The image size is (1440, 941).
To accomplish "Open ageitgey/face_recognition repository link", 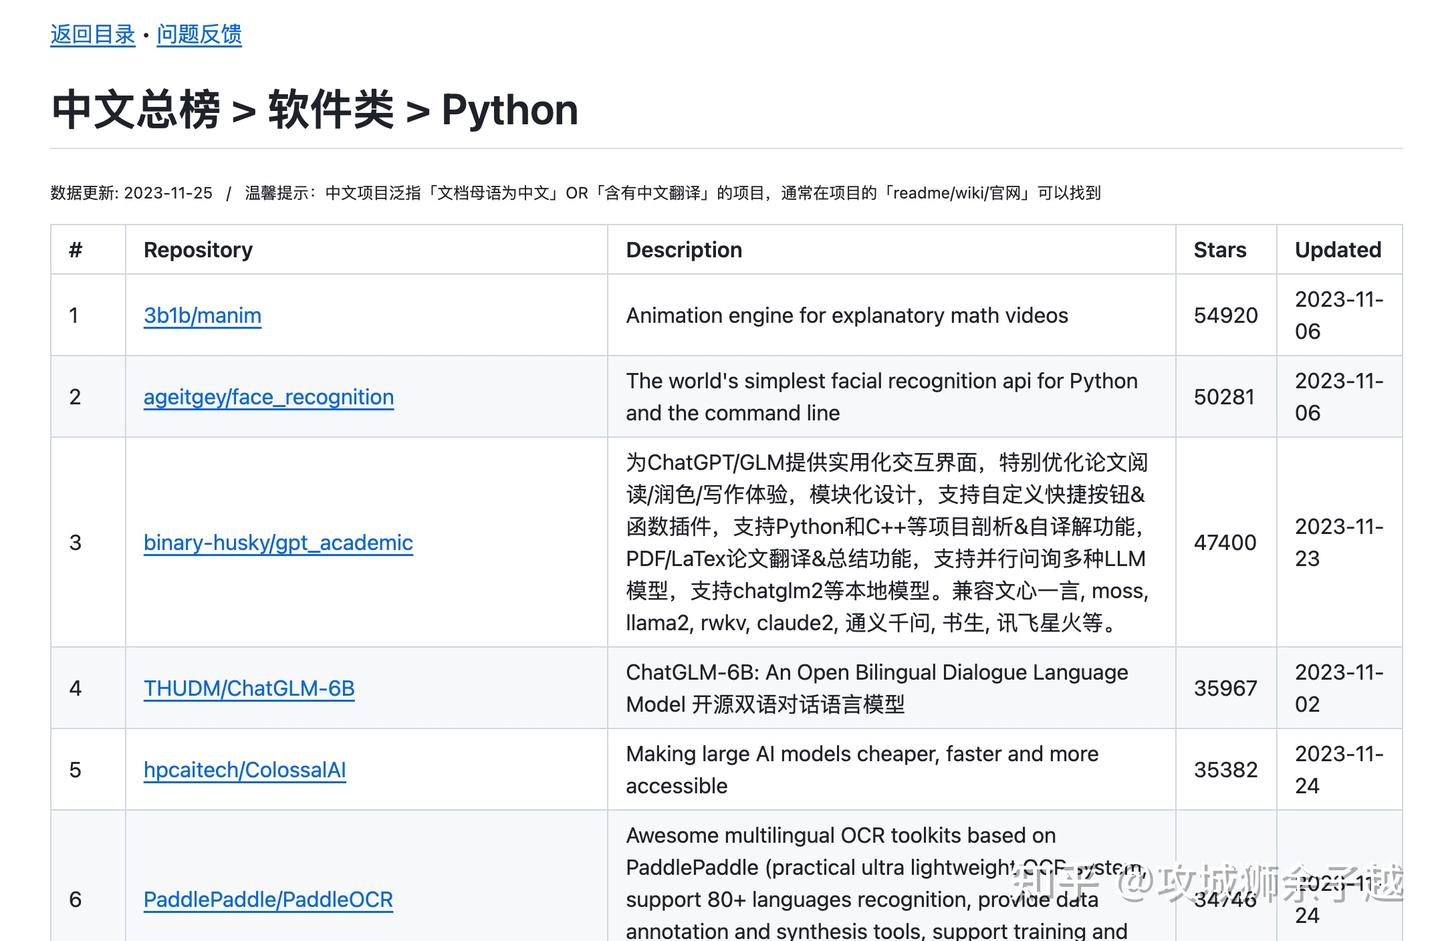I will click(268, 397).
